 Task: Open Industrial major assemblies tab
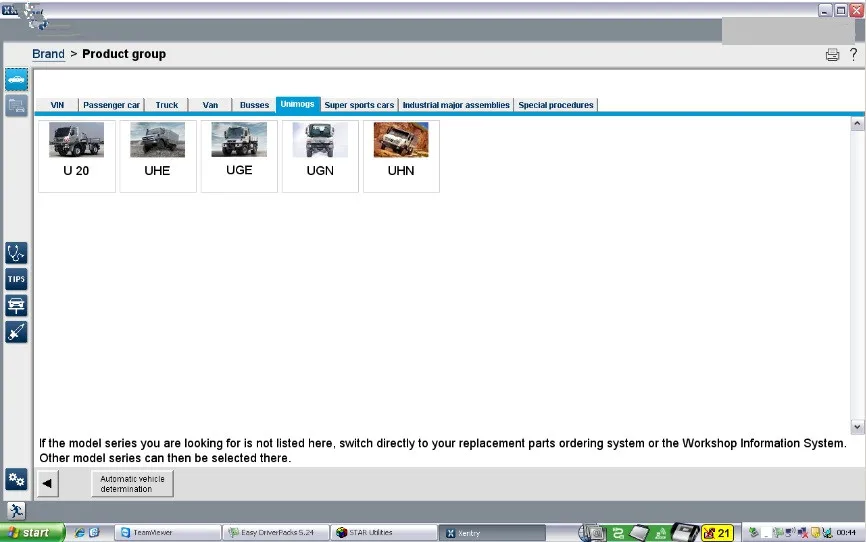(x=456, y=105)
